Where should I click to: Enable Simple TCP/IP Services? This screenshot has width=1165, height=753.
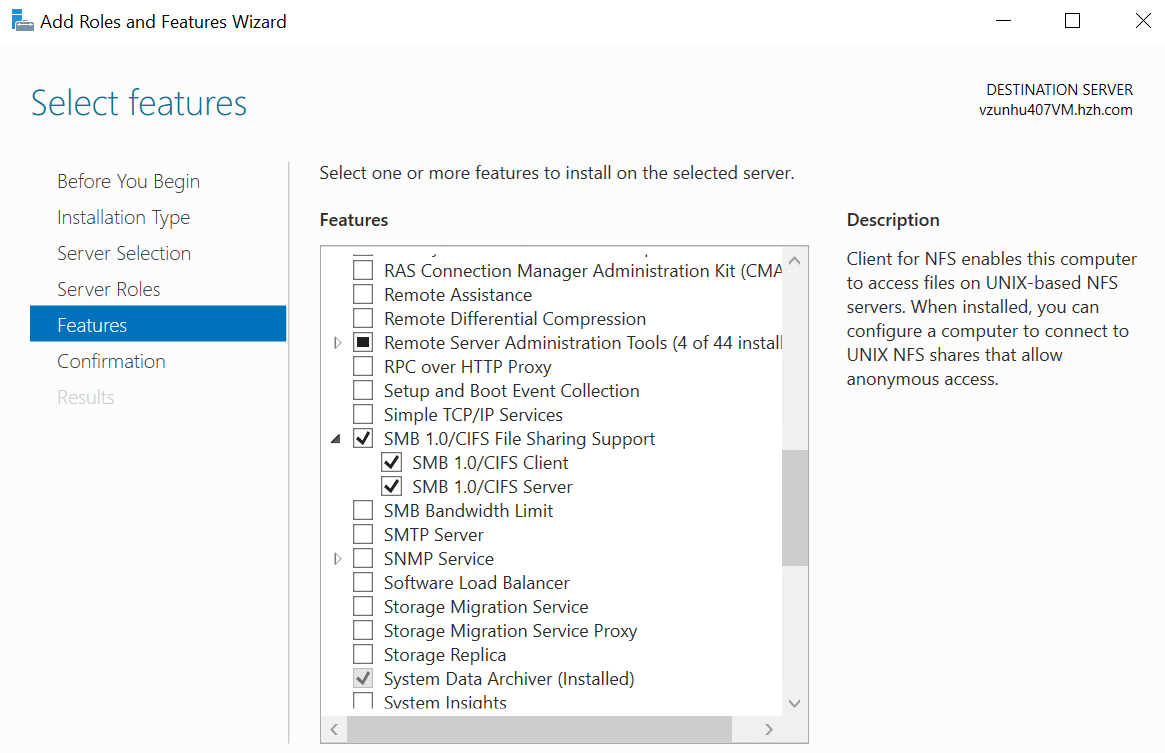pos(363,414)
